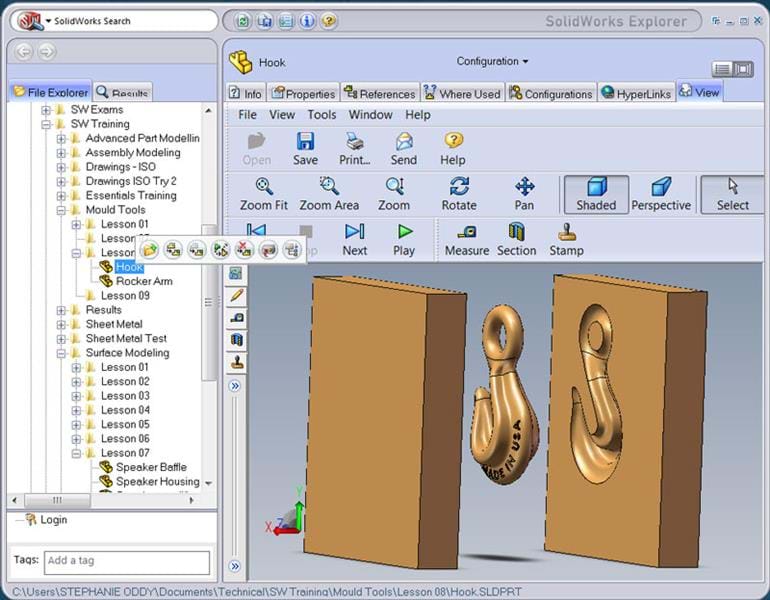Click the Zoom Fit tool
Screen dimensions: 770x600
(263, 193)
